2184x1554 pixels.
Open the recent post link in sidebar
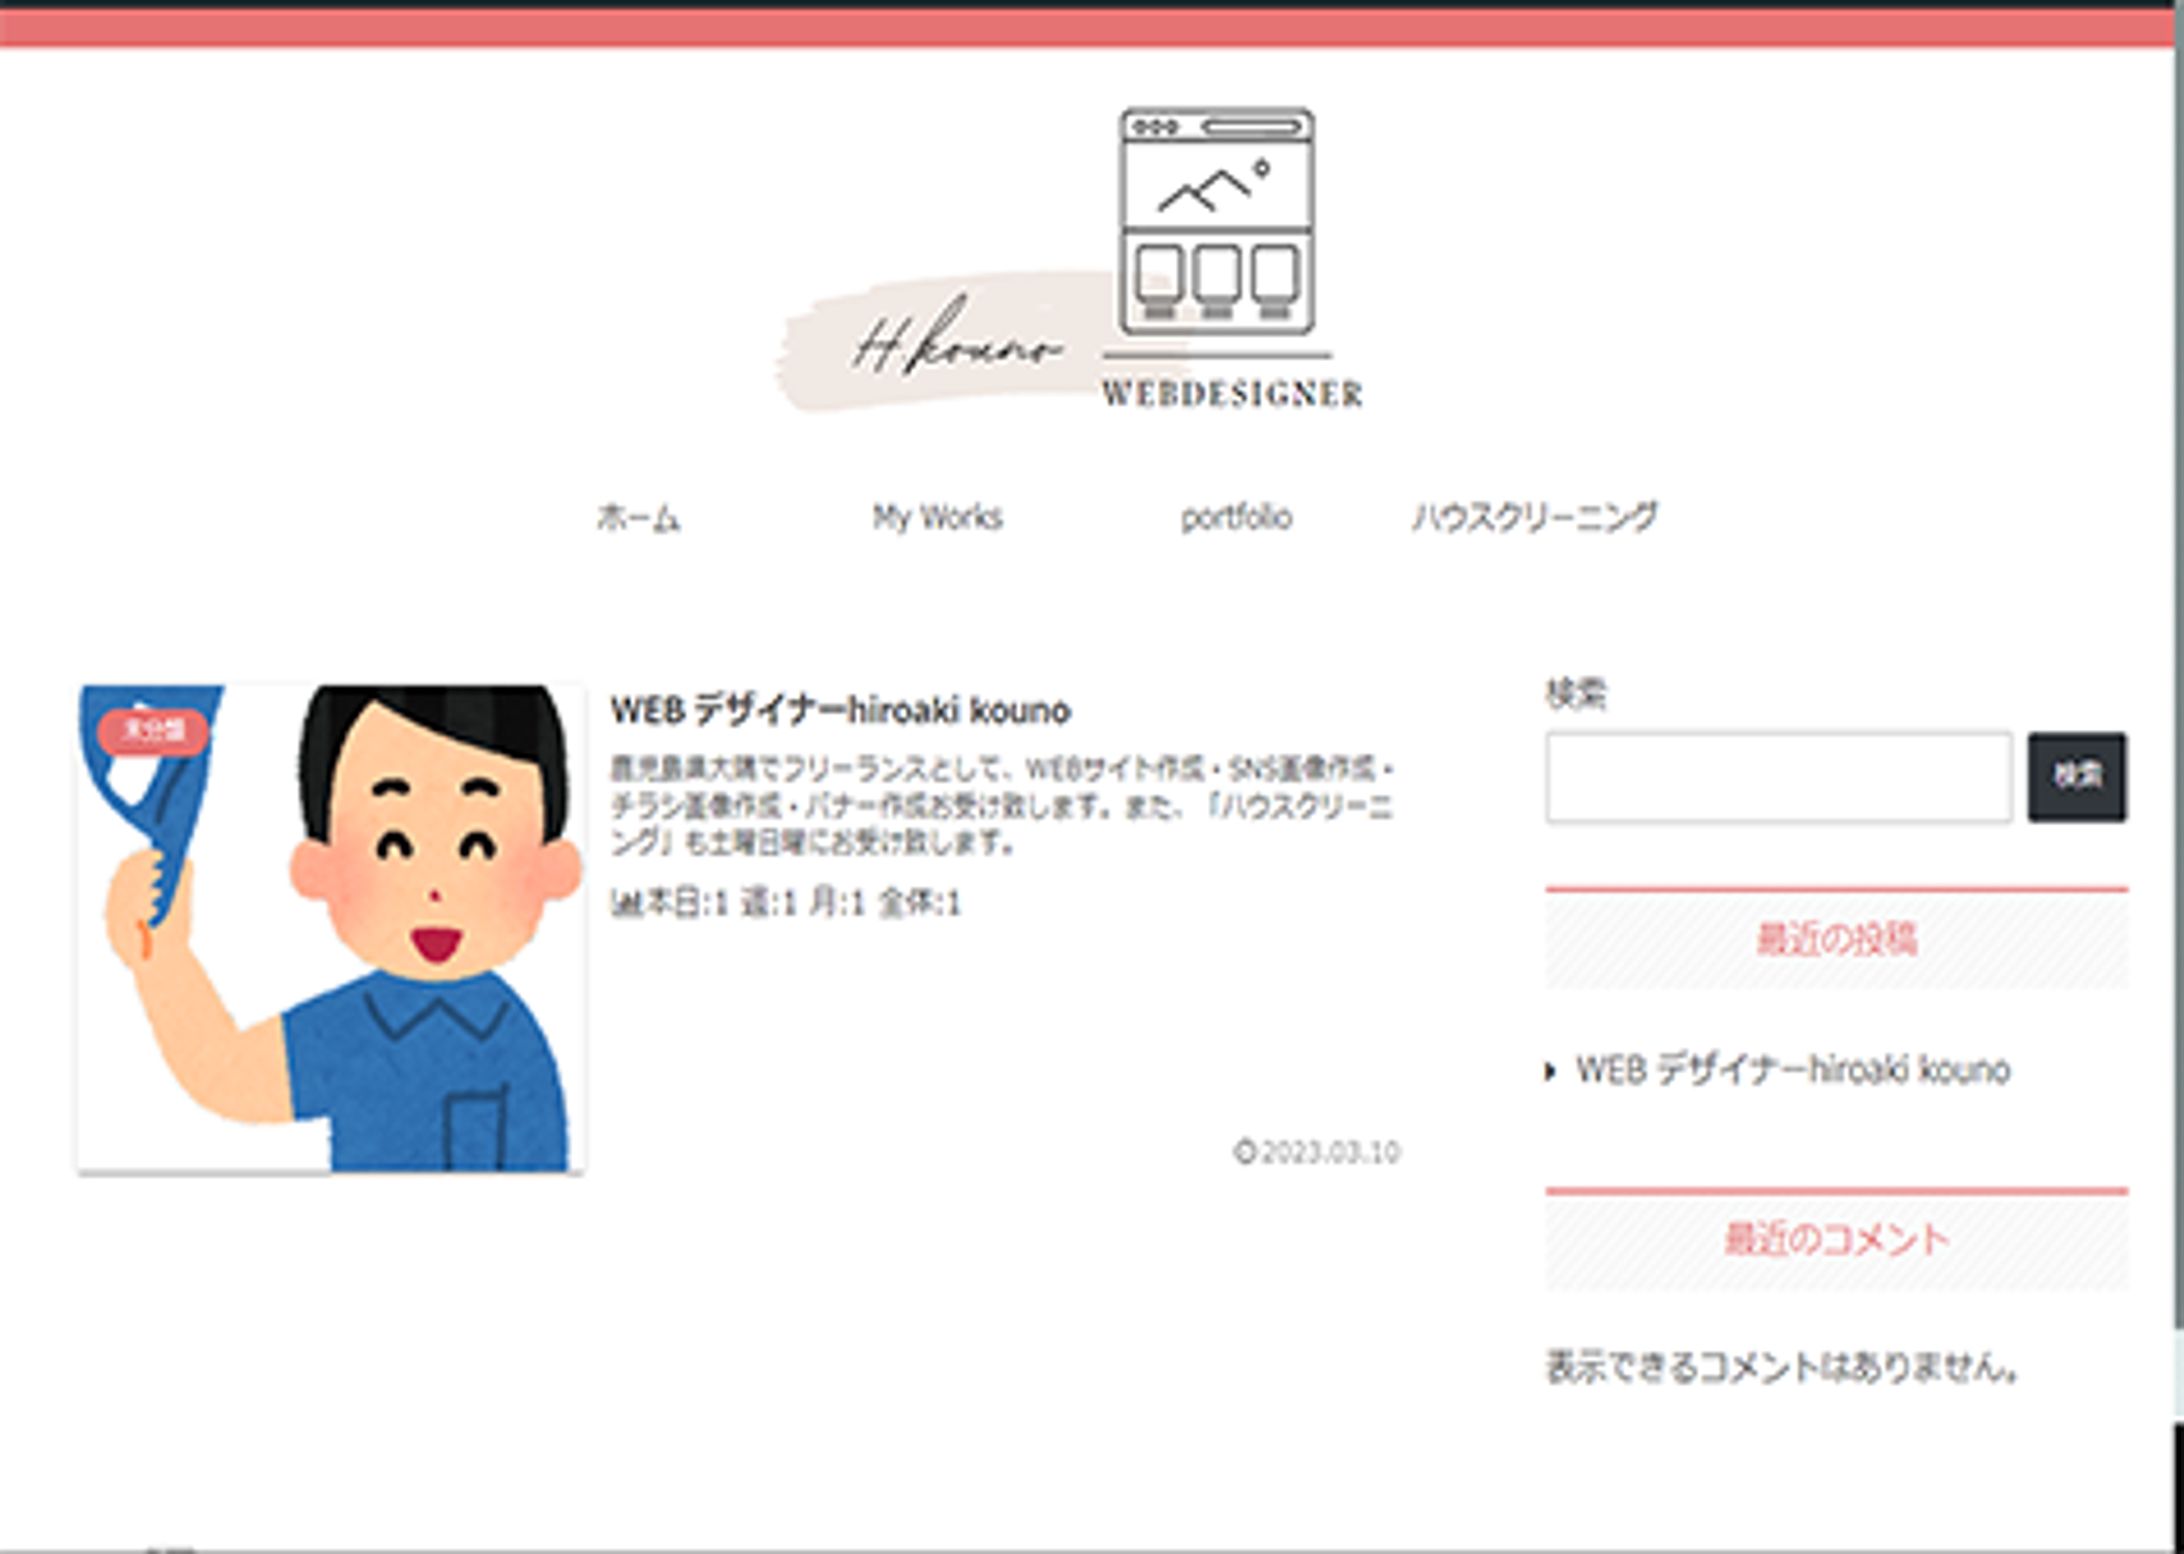(x=1792, y=1070)
